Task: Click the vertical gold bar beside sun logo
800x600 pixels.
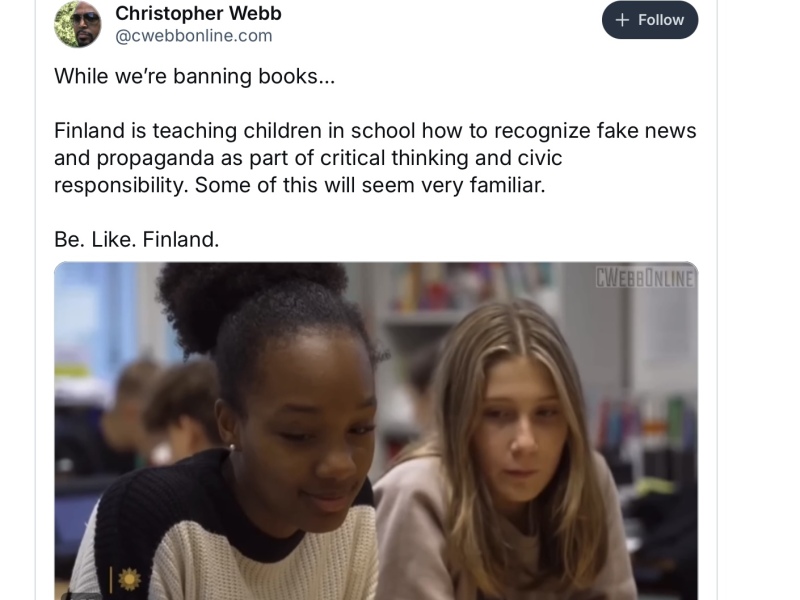Action: (111, 579)
